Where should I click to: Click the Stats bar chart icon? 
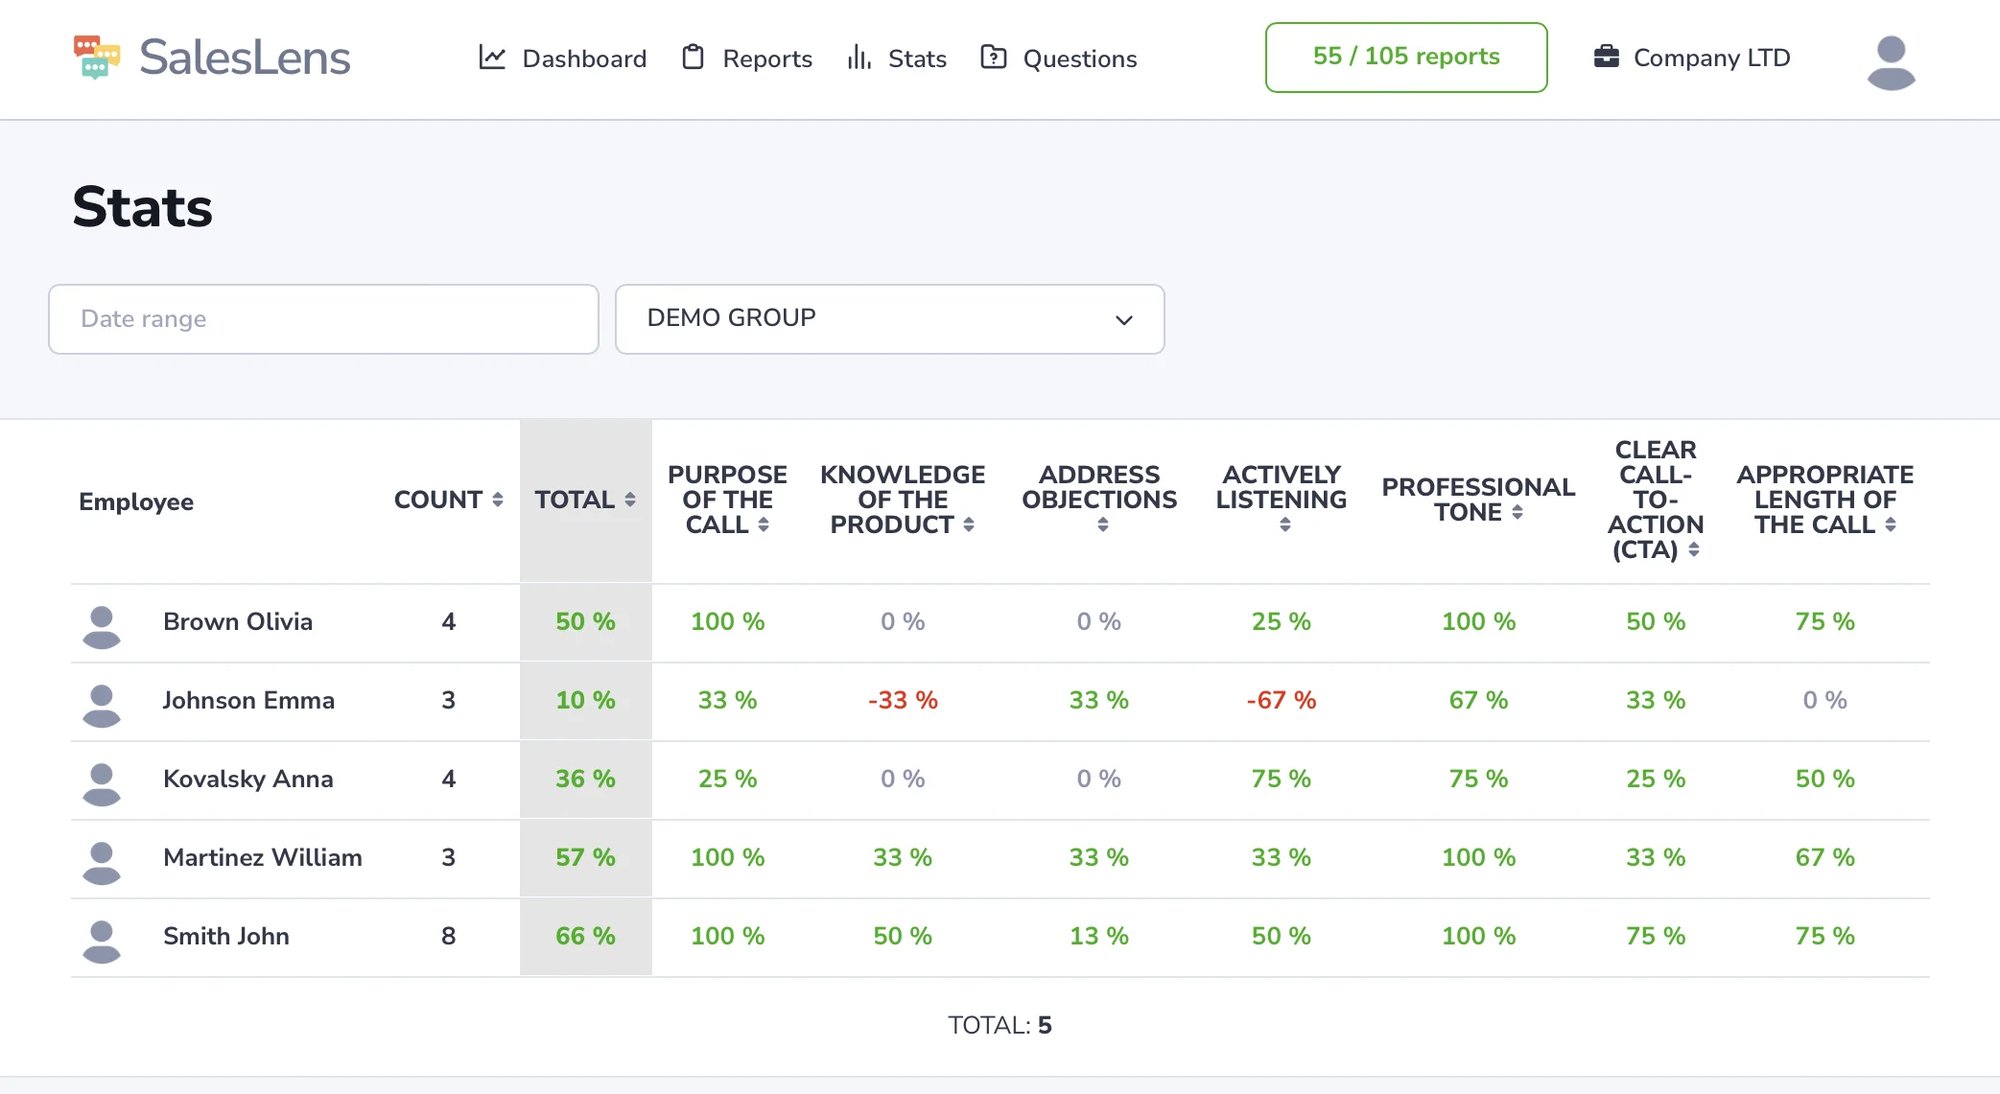(859, 57)
